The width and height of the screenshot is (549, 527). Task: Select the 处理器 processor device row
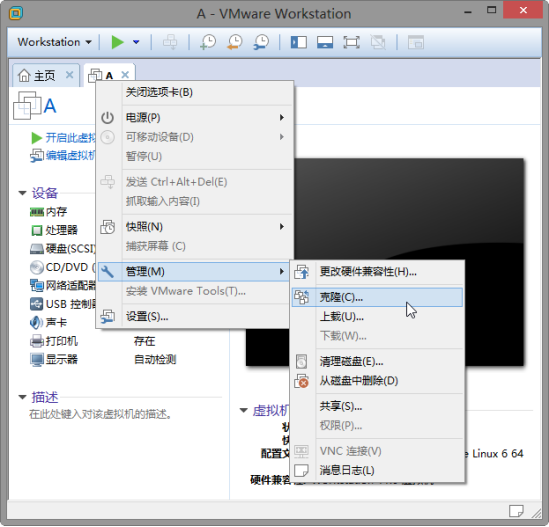point(54,230)
